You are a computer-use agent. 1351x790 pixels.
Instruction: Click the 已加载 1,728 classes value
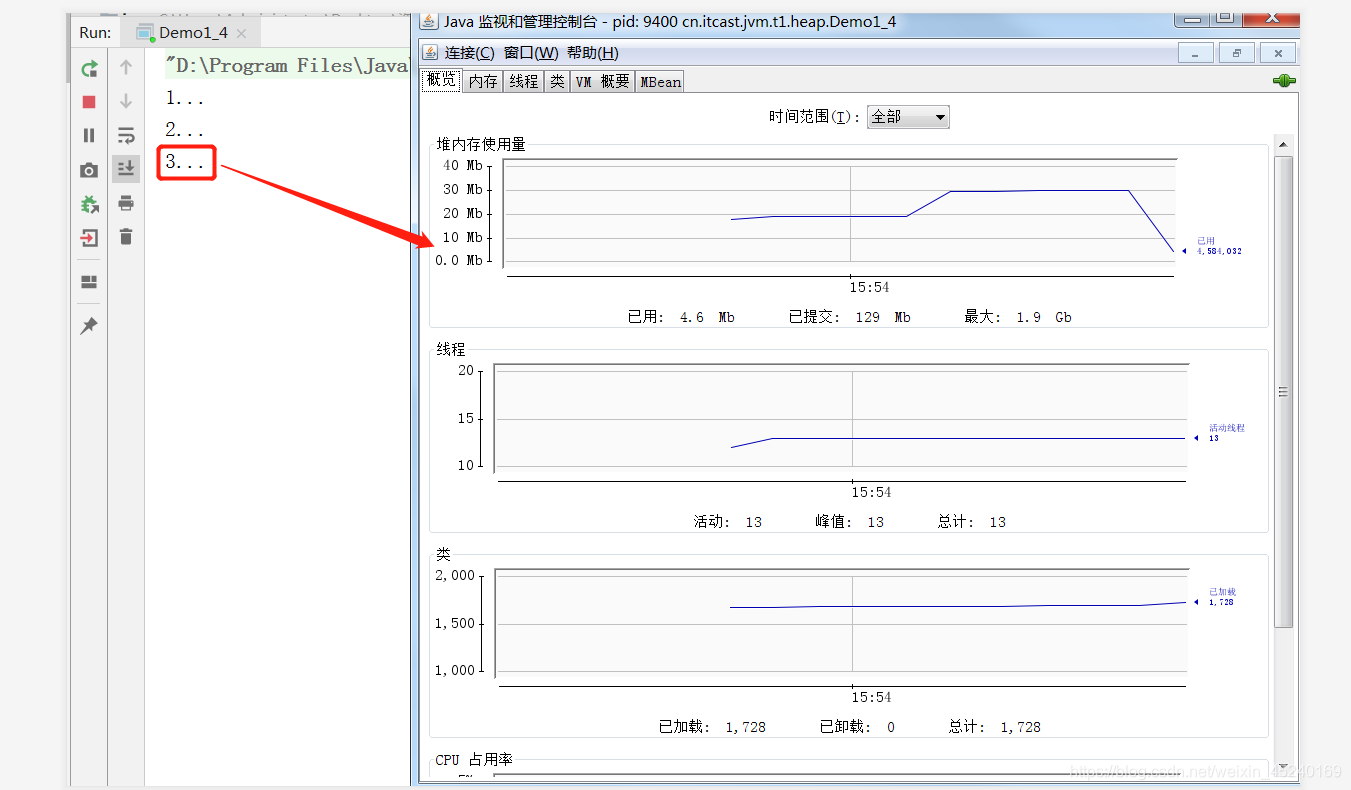click(x=712, y=727)
